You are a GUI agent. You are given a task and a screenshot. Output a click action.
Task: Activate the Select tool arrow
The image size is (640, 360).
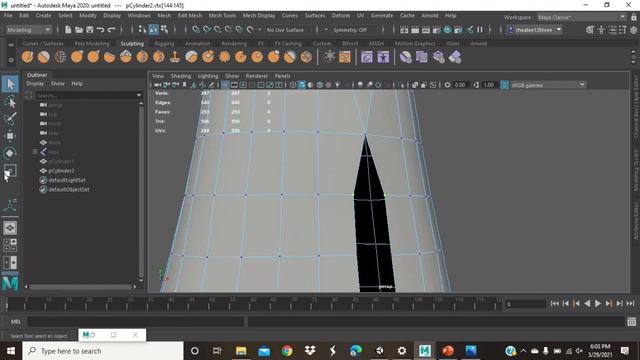click(x=10, y=84)
